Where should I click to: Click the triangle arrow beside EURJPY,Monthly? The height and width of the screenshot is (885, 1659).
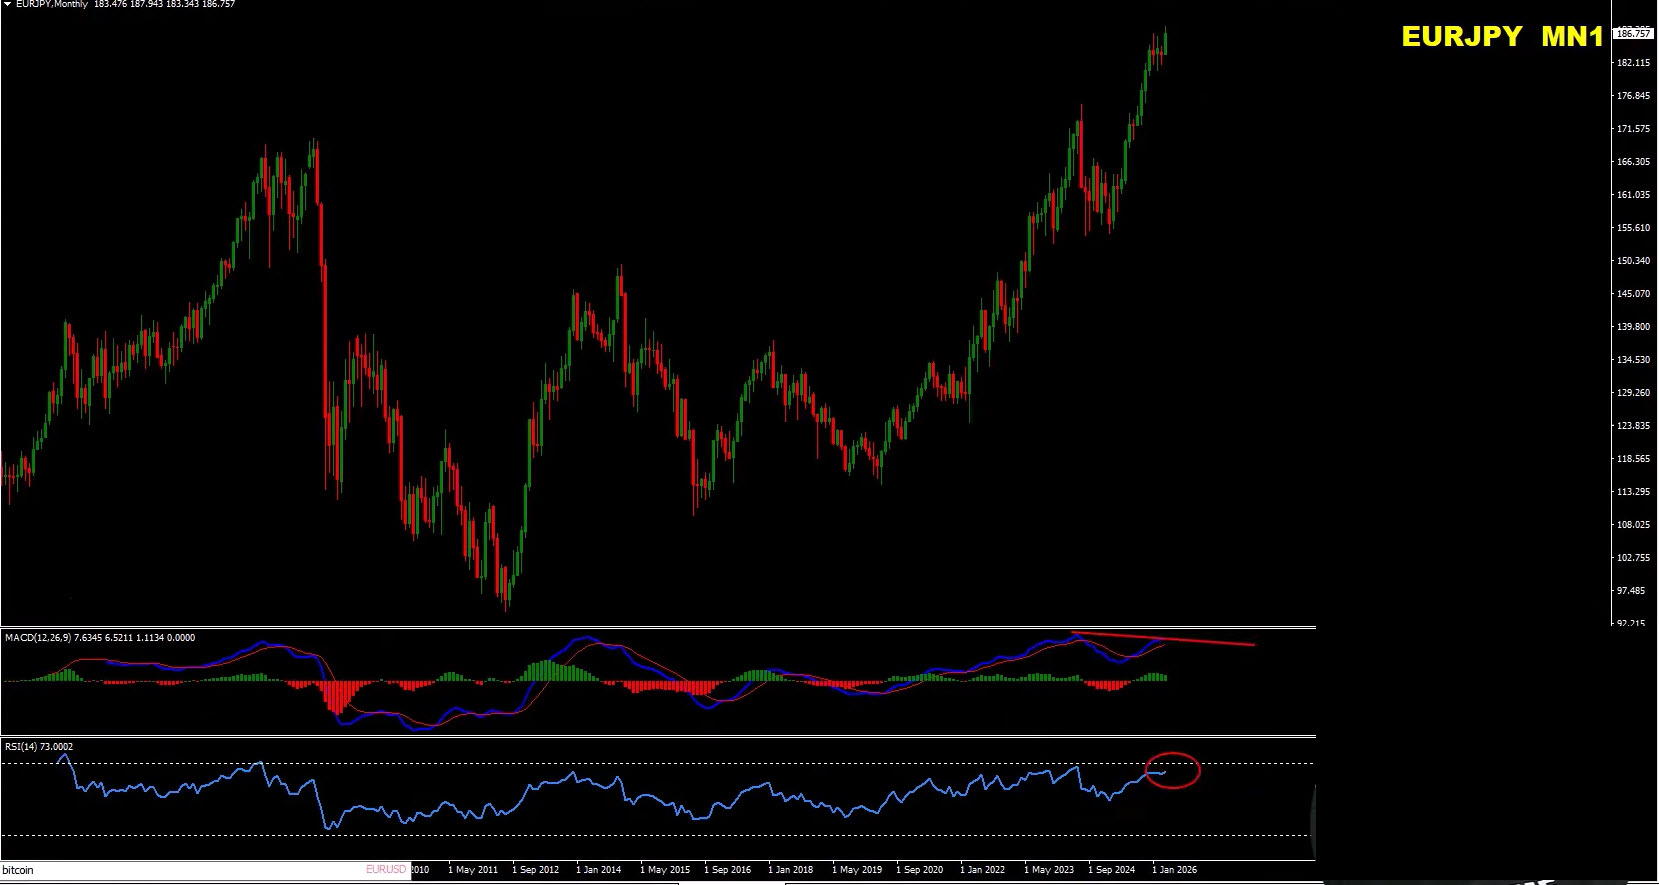(x=7, y=5)
